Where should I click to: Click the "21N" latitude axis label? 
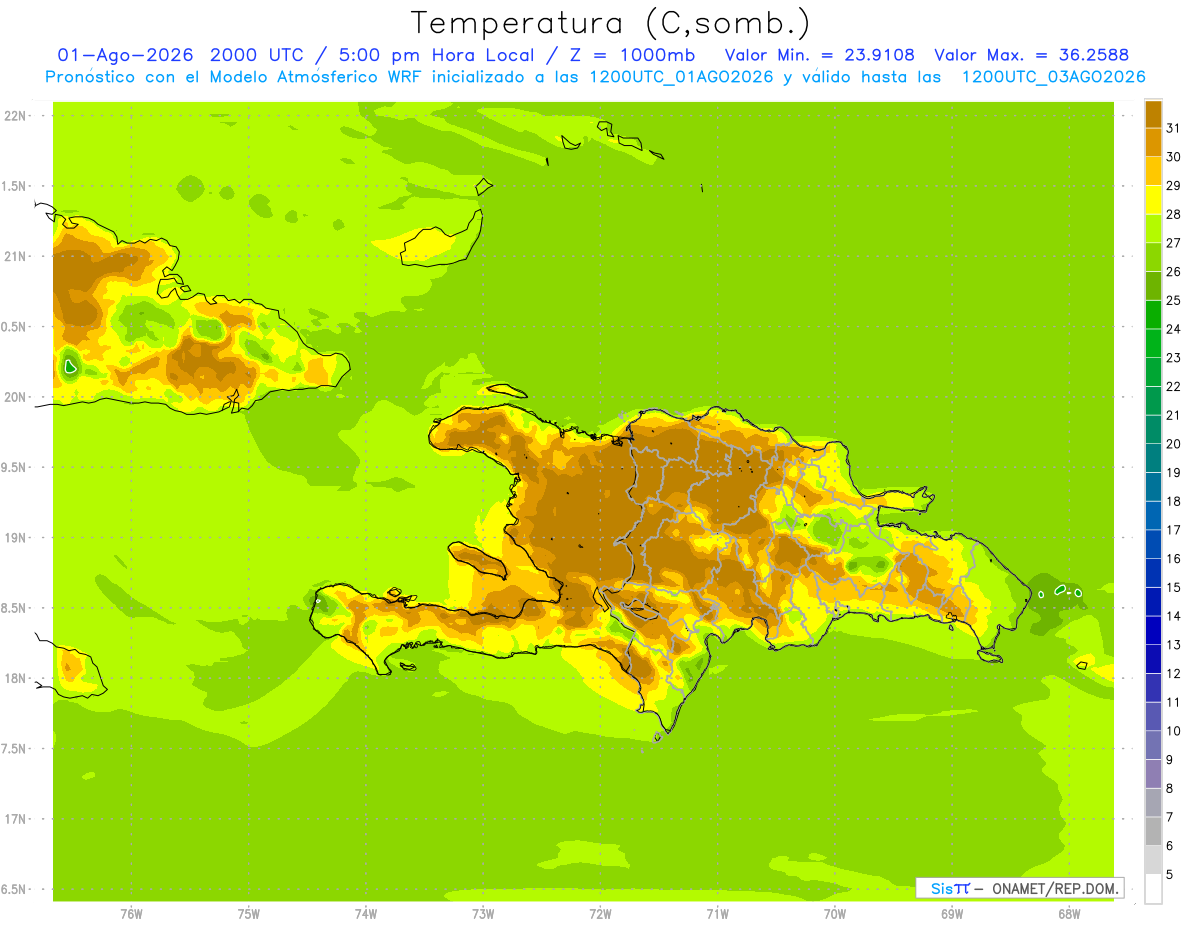15,256
